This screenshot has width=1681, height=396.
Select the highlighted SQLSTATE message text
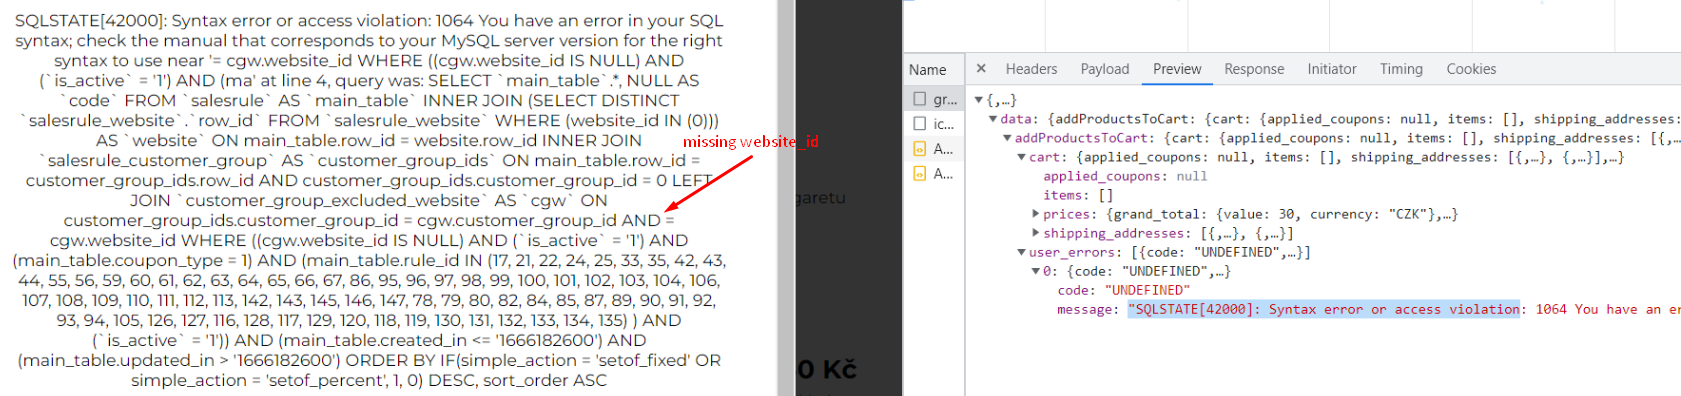tap(1324, 309)
